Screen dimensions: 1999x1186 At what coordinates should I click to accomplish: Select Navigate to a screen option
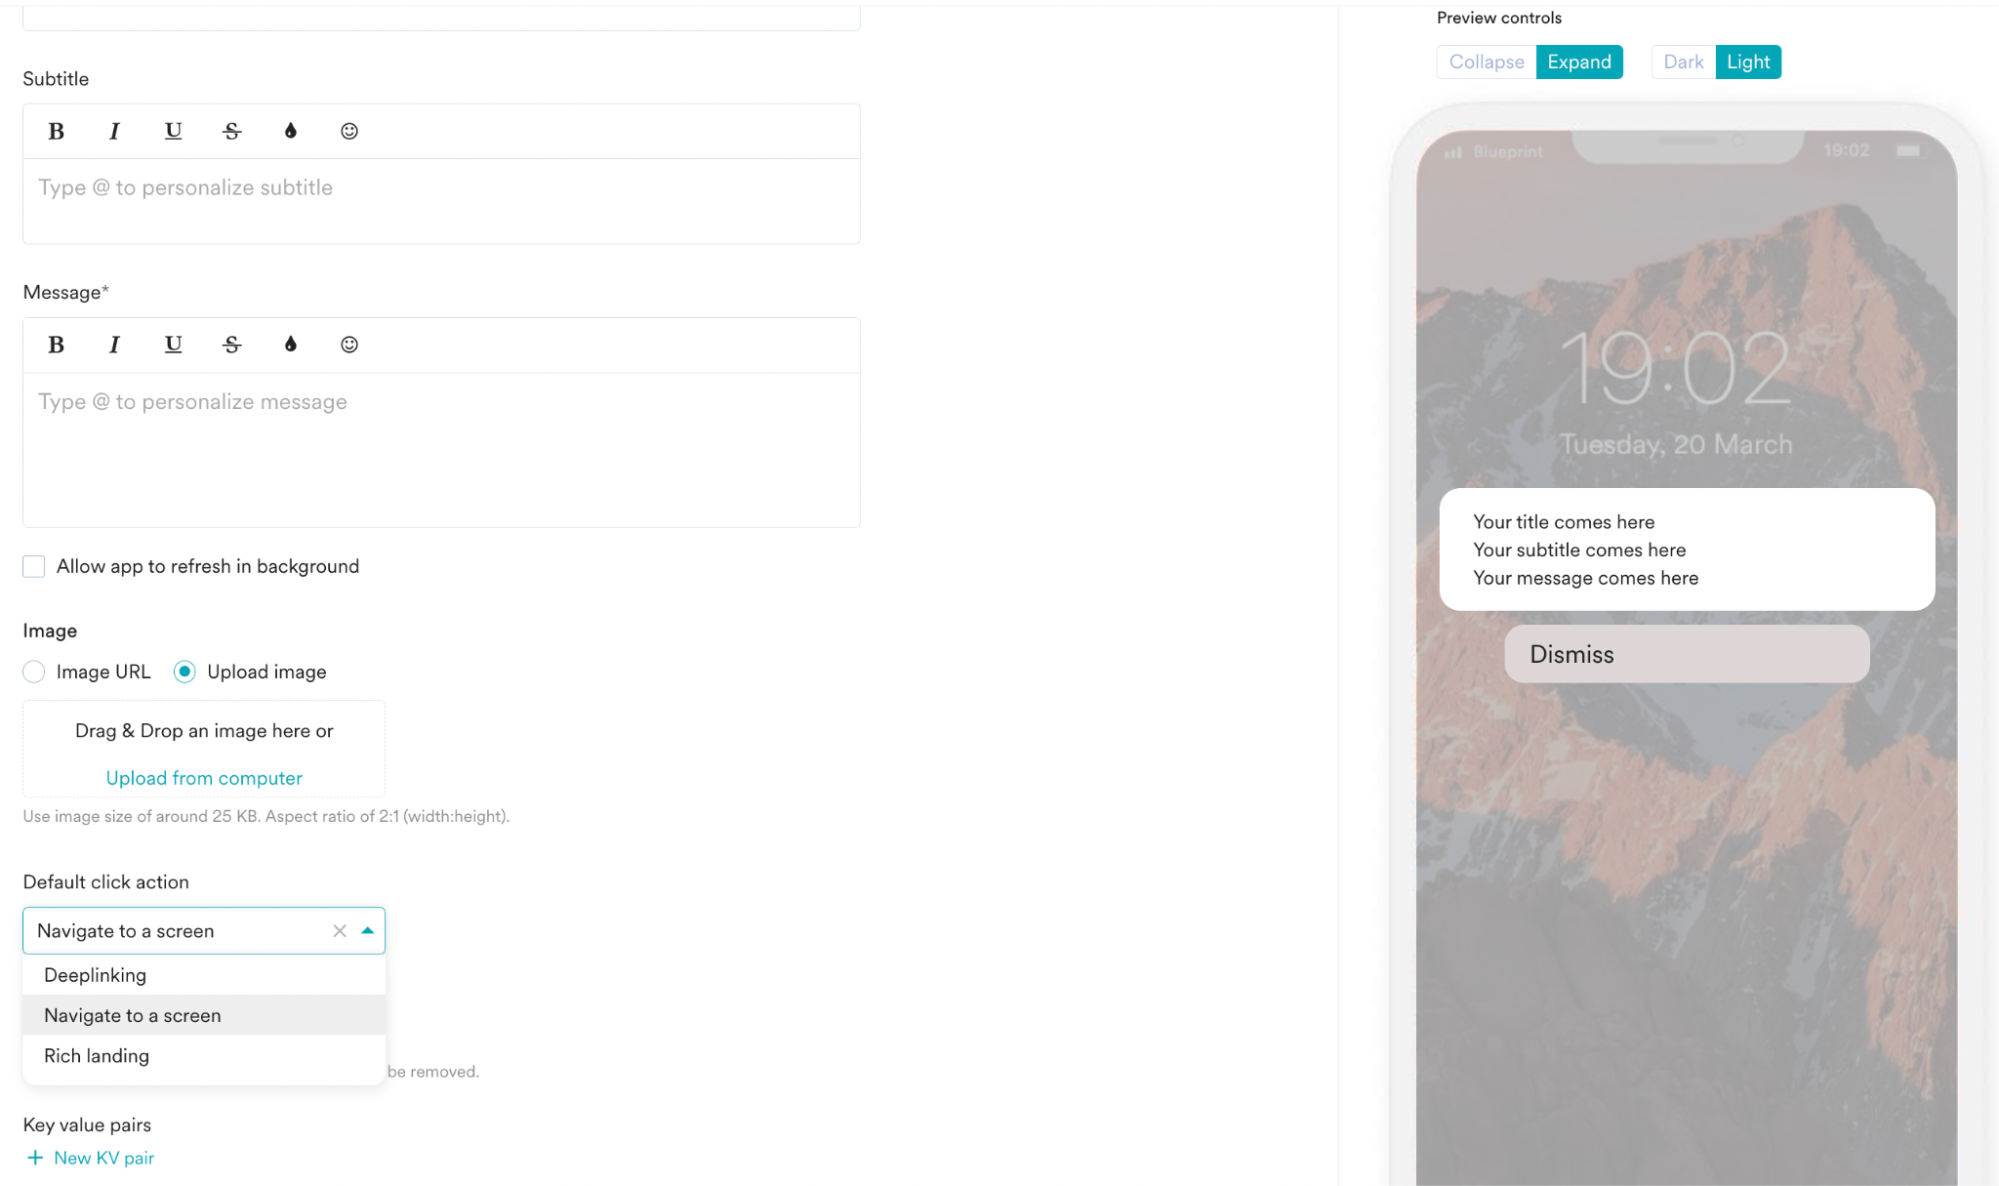click(133, 1015)
